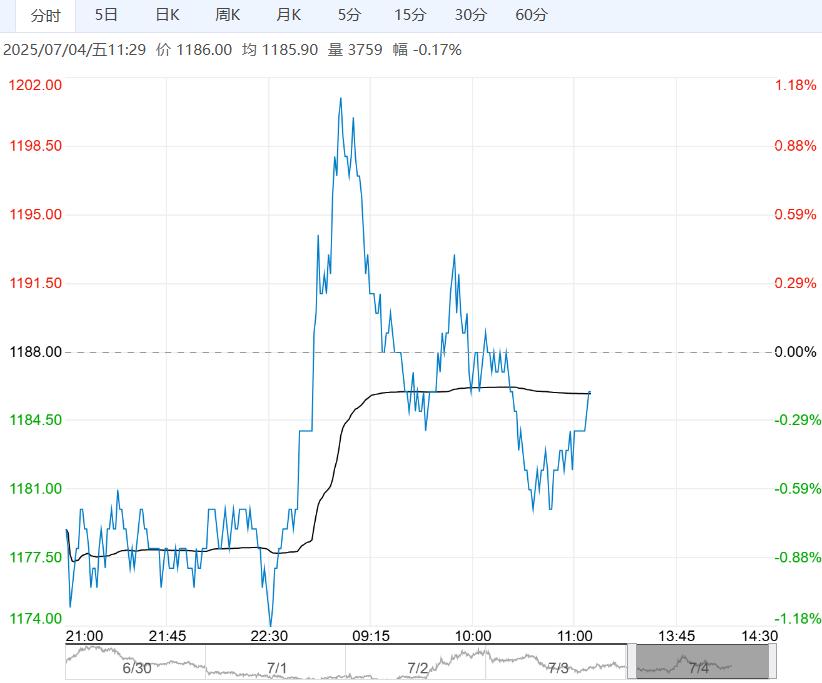Select the 7/1 section in mini timeline

[x=277, y=666]
